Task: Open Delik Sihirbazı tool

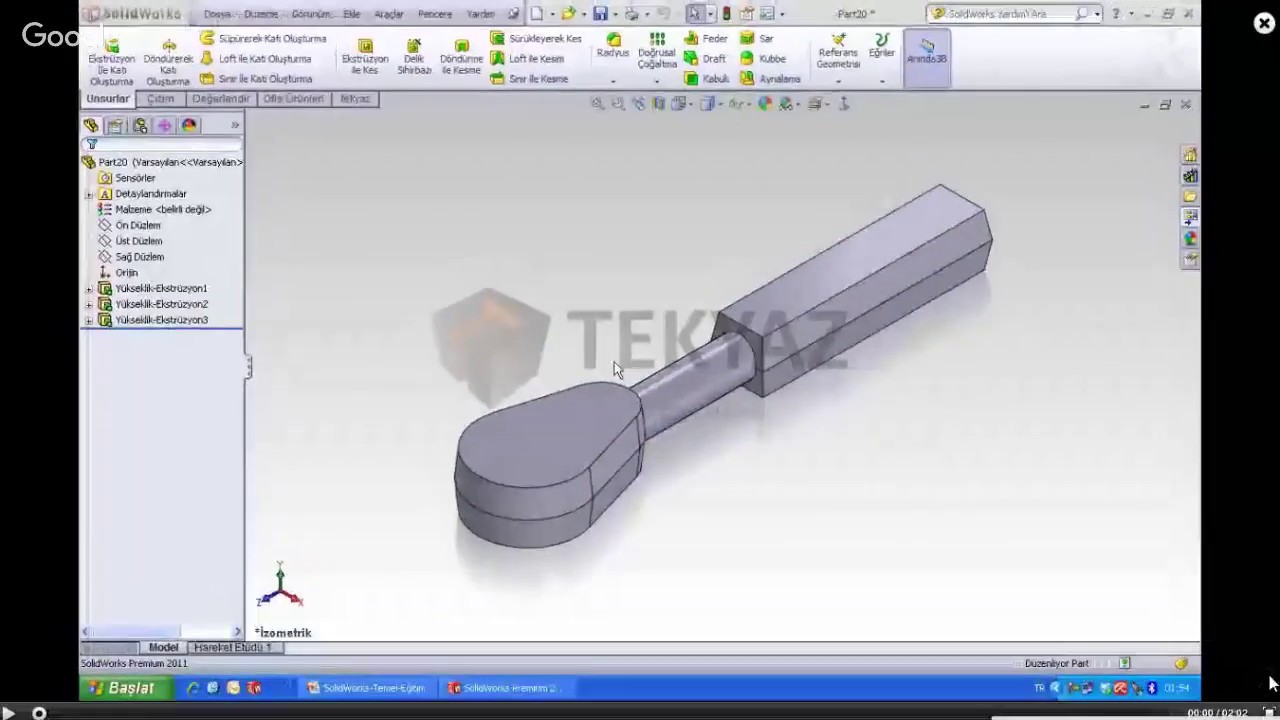Action: point(414,57)
